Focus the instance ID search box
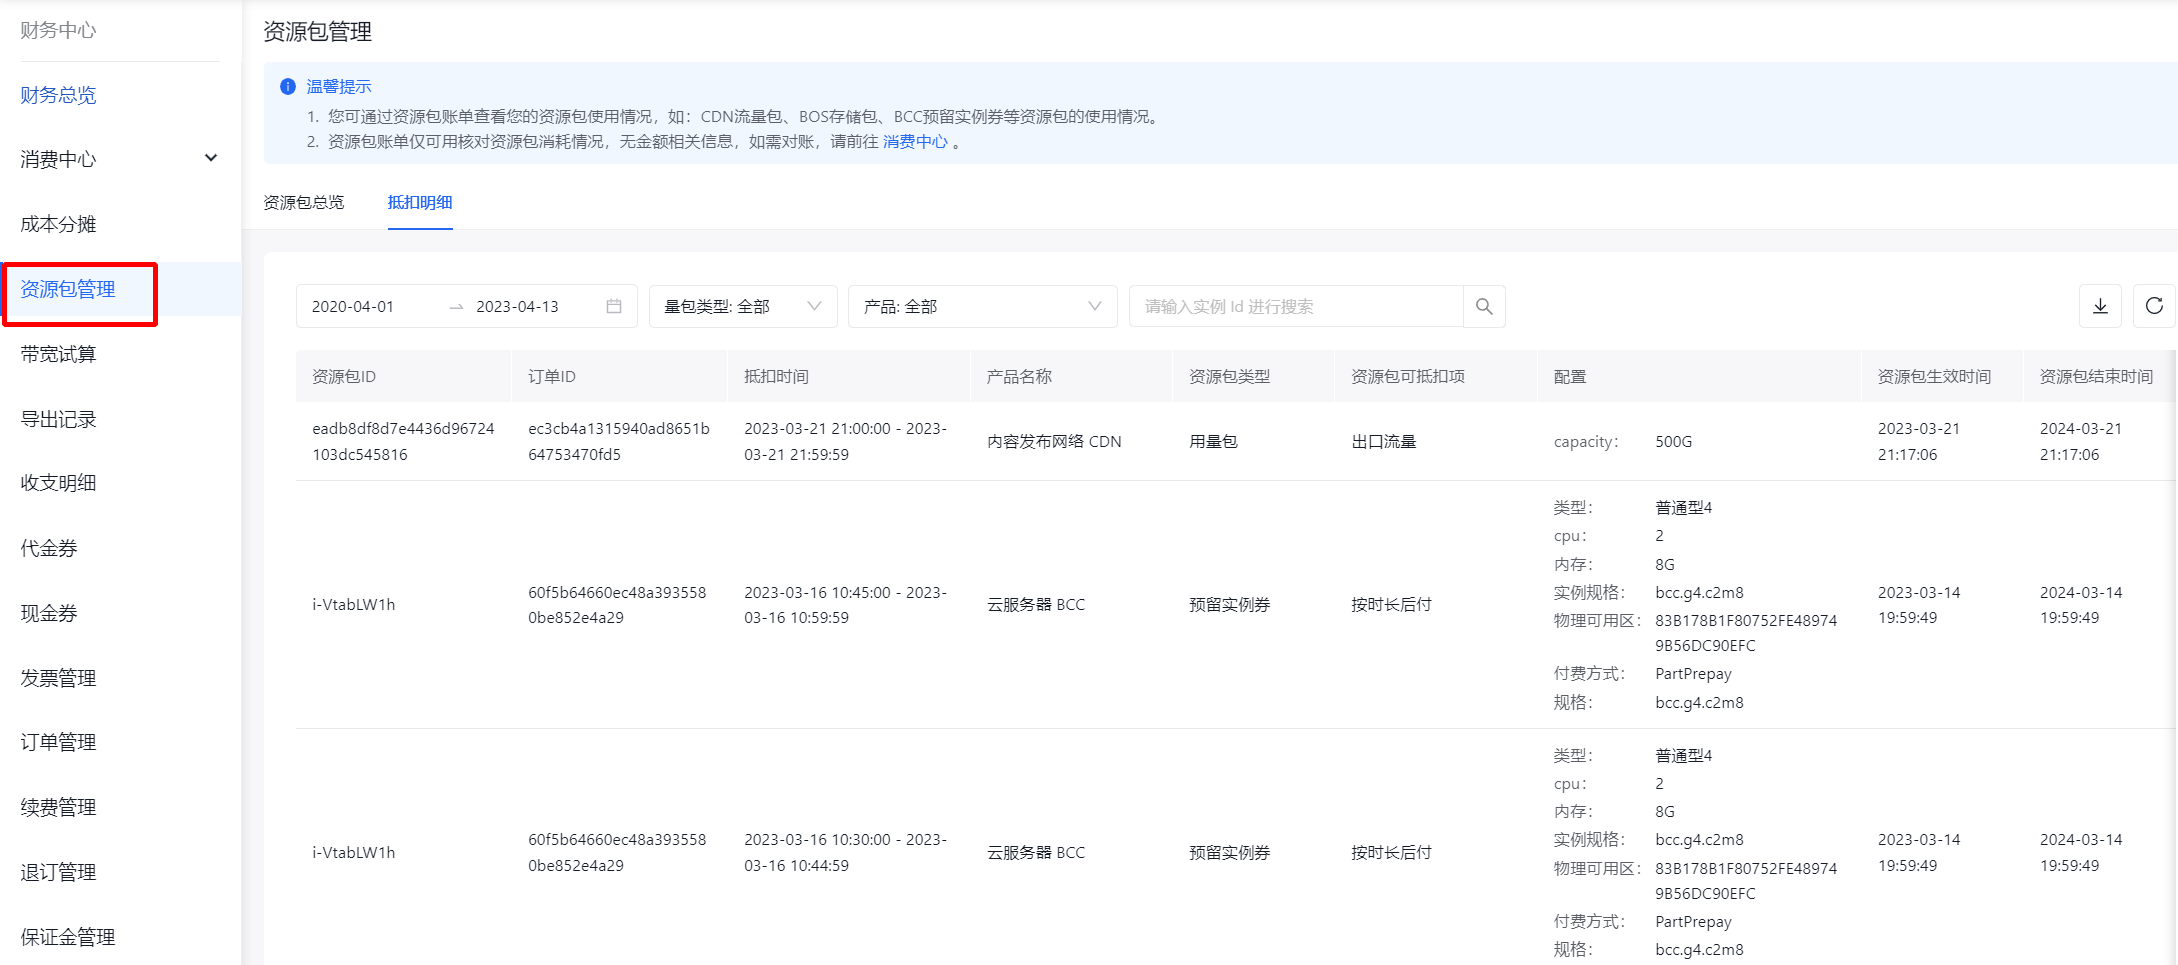This screenshot has height=965, width=2178. tap(1296, 306)
